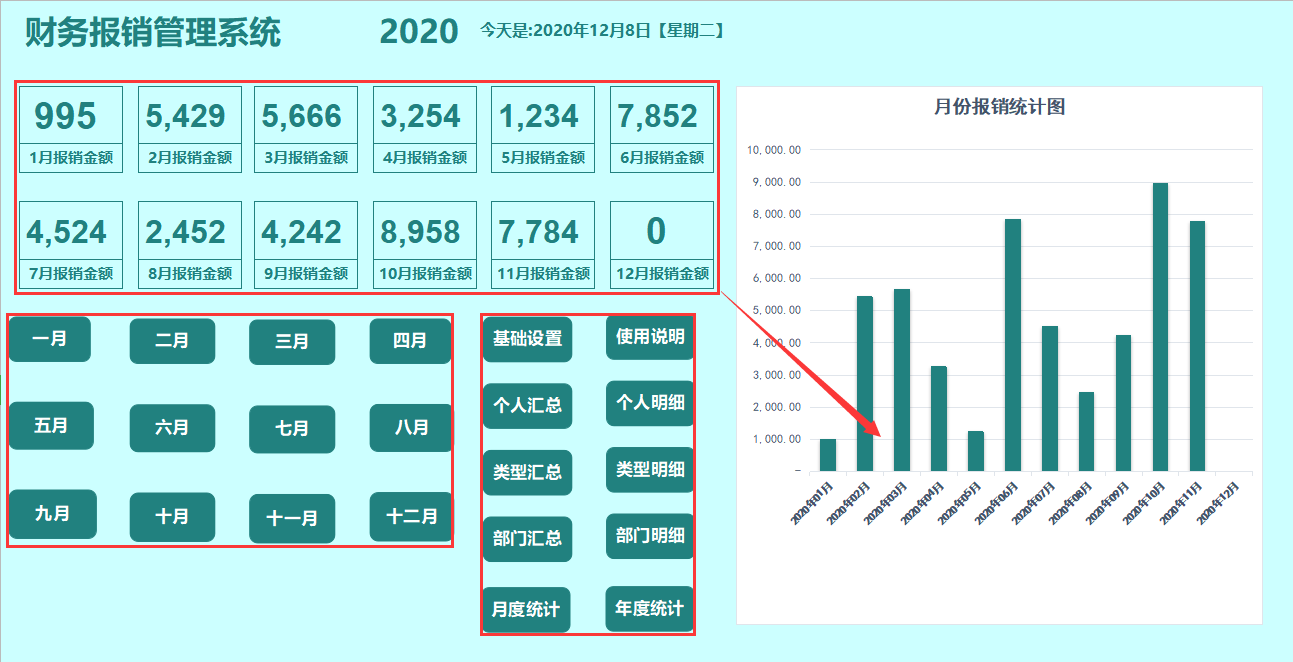1293x662 pixels.
Task: View the 个人明细 details
Action: pyautogui.click(x=650, y=403)
